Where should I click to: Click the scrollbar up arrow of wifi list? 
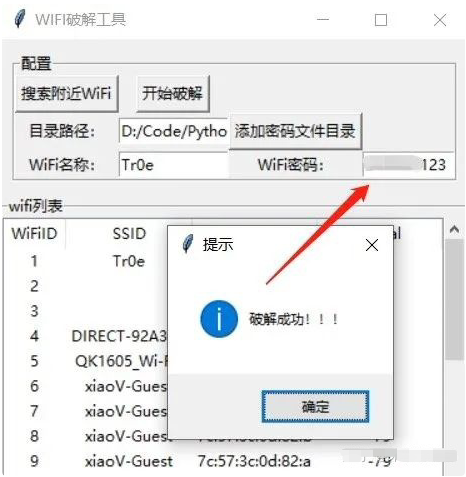454,229
